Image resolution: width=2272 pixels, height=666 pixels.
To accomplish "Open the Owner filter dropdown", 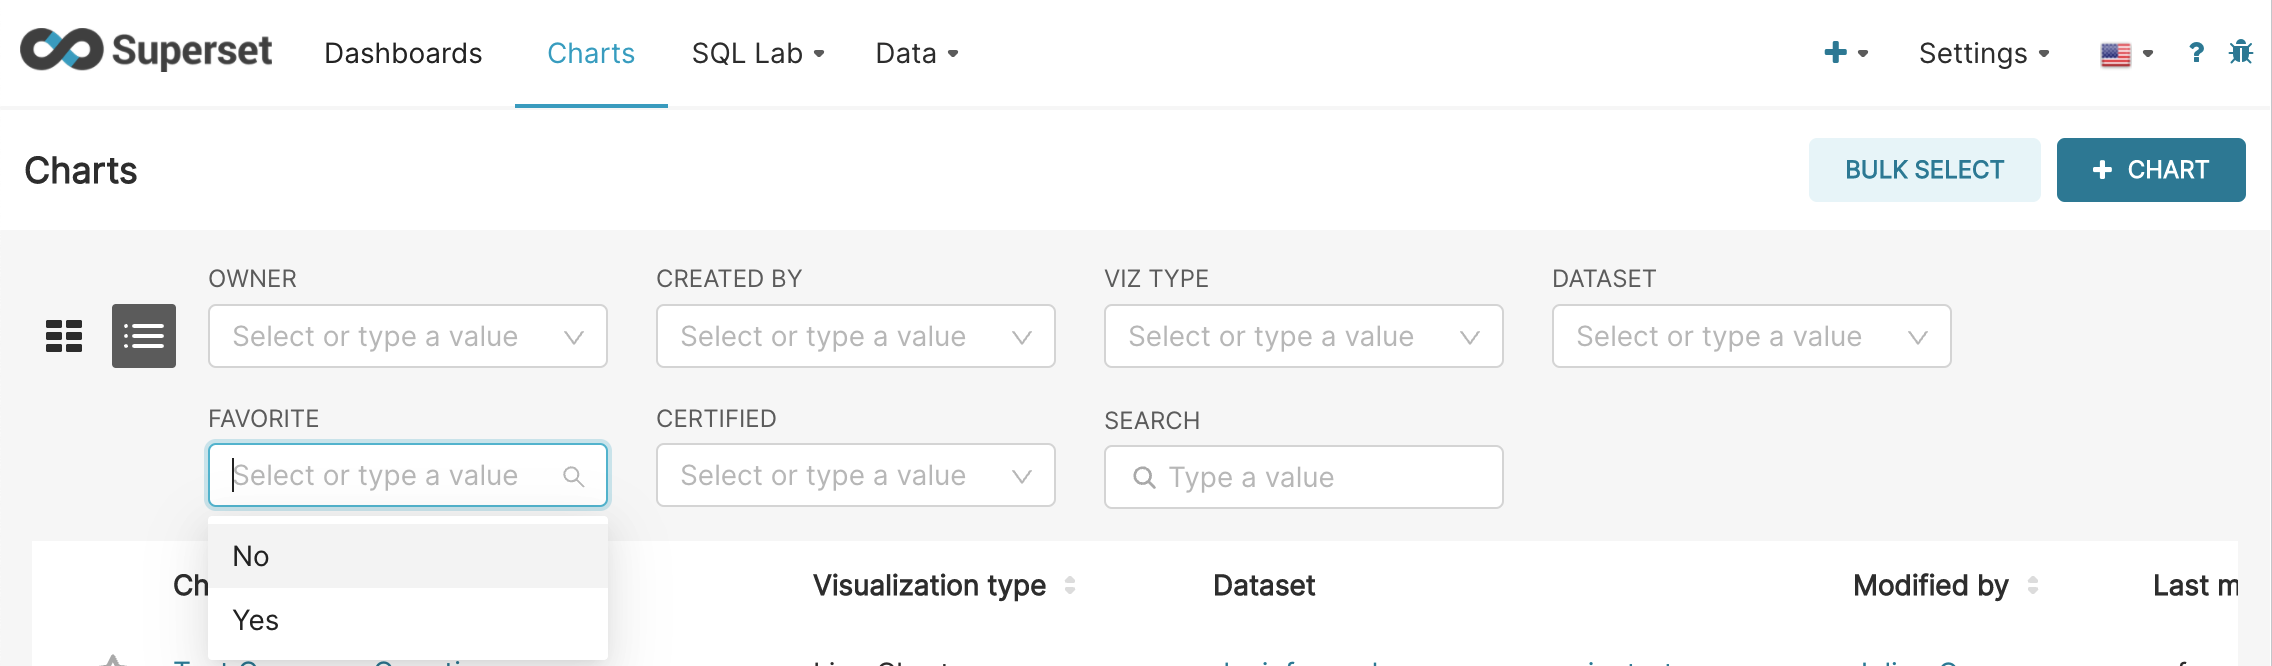I will tap(408, 336).
